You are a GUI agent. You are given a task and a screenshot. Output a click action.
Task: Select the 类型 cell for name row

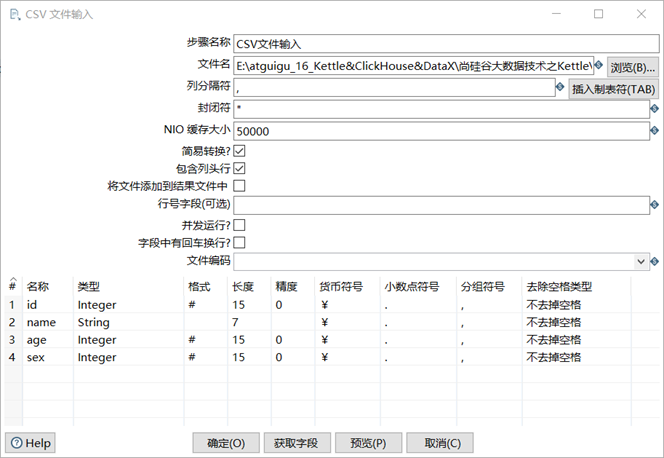pyautogui.click(x=128, y=322)
